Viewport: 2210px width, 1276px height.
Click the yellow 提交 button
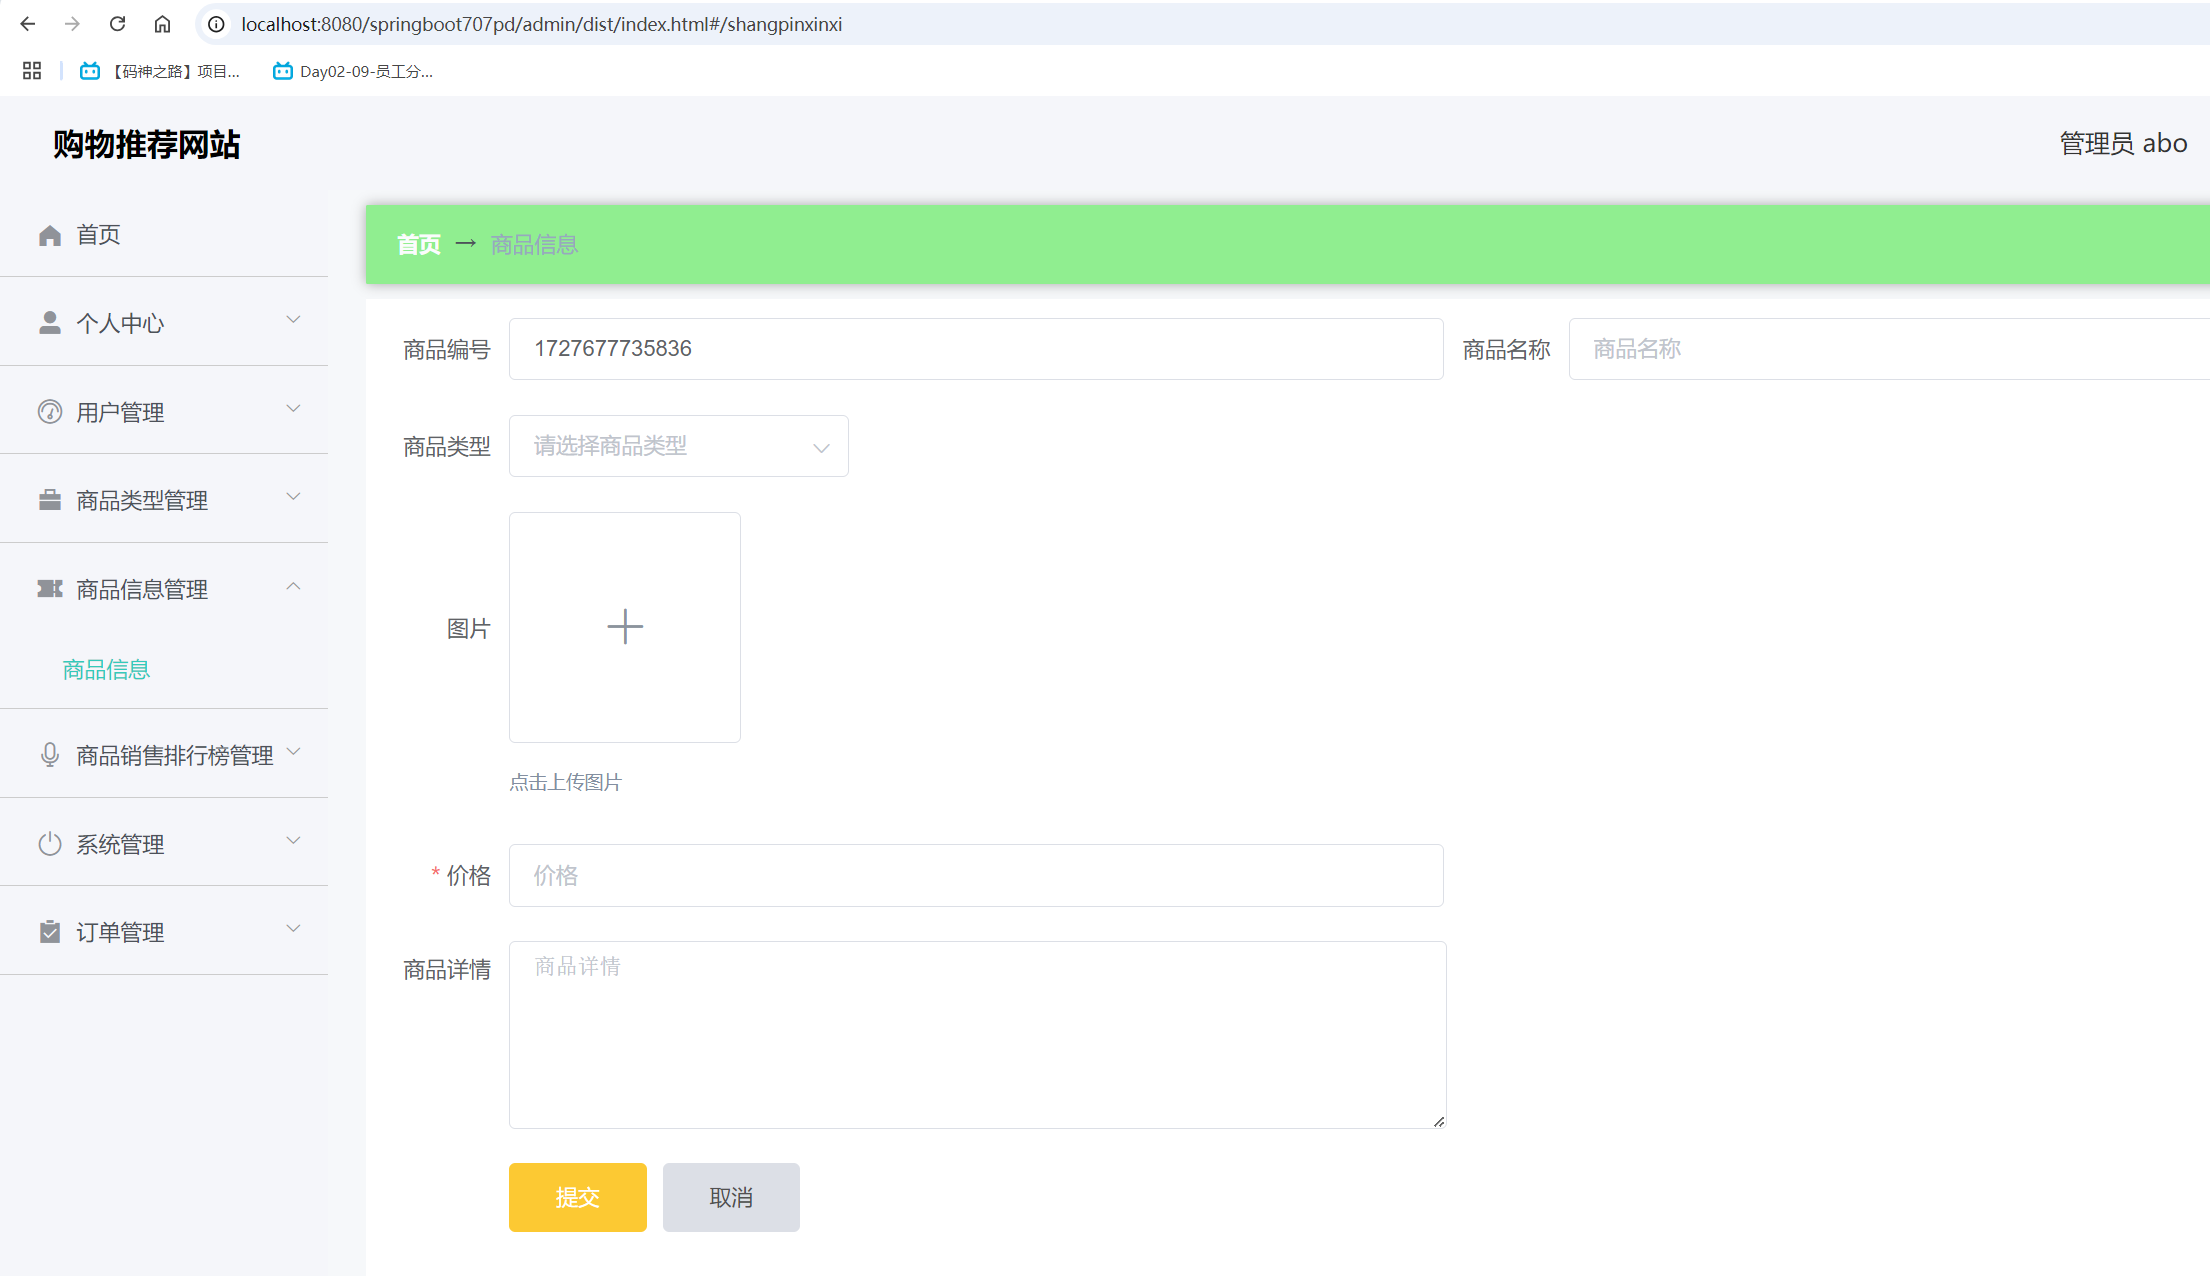pyautogui.click(x=577, y=1197)
